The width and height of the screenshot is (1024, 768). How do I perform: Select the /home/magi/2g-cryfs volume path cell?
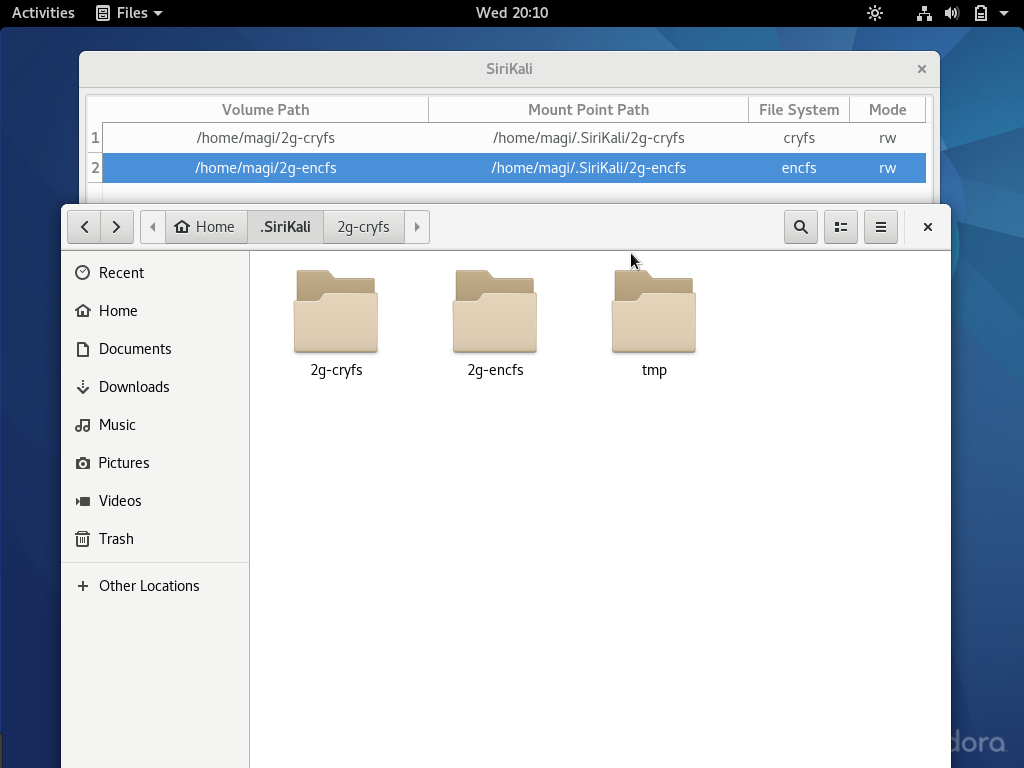click(265, 138)
